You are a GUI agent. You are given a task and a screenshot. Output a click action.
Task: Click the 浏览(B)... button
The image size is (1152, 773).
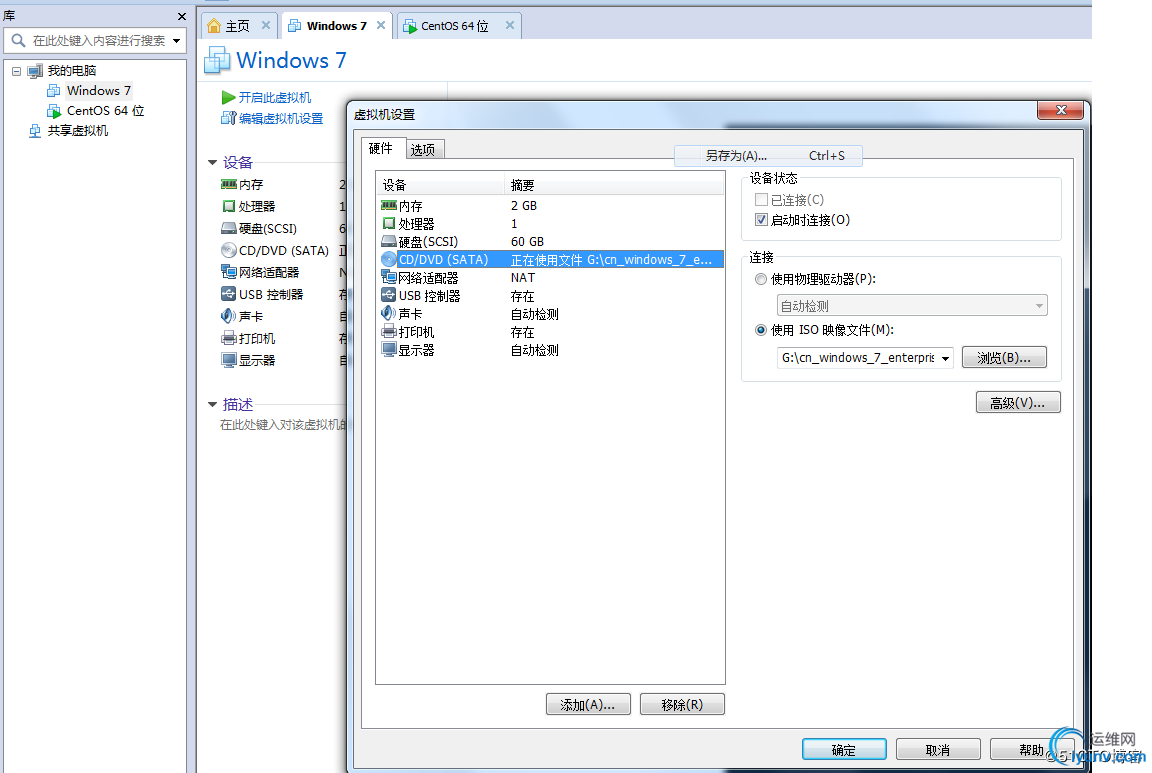1004,358
